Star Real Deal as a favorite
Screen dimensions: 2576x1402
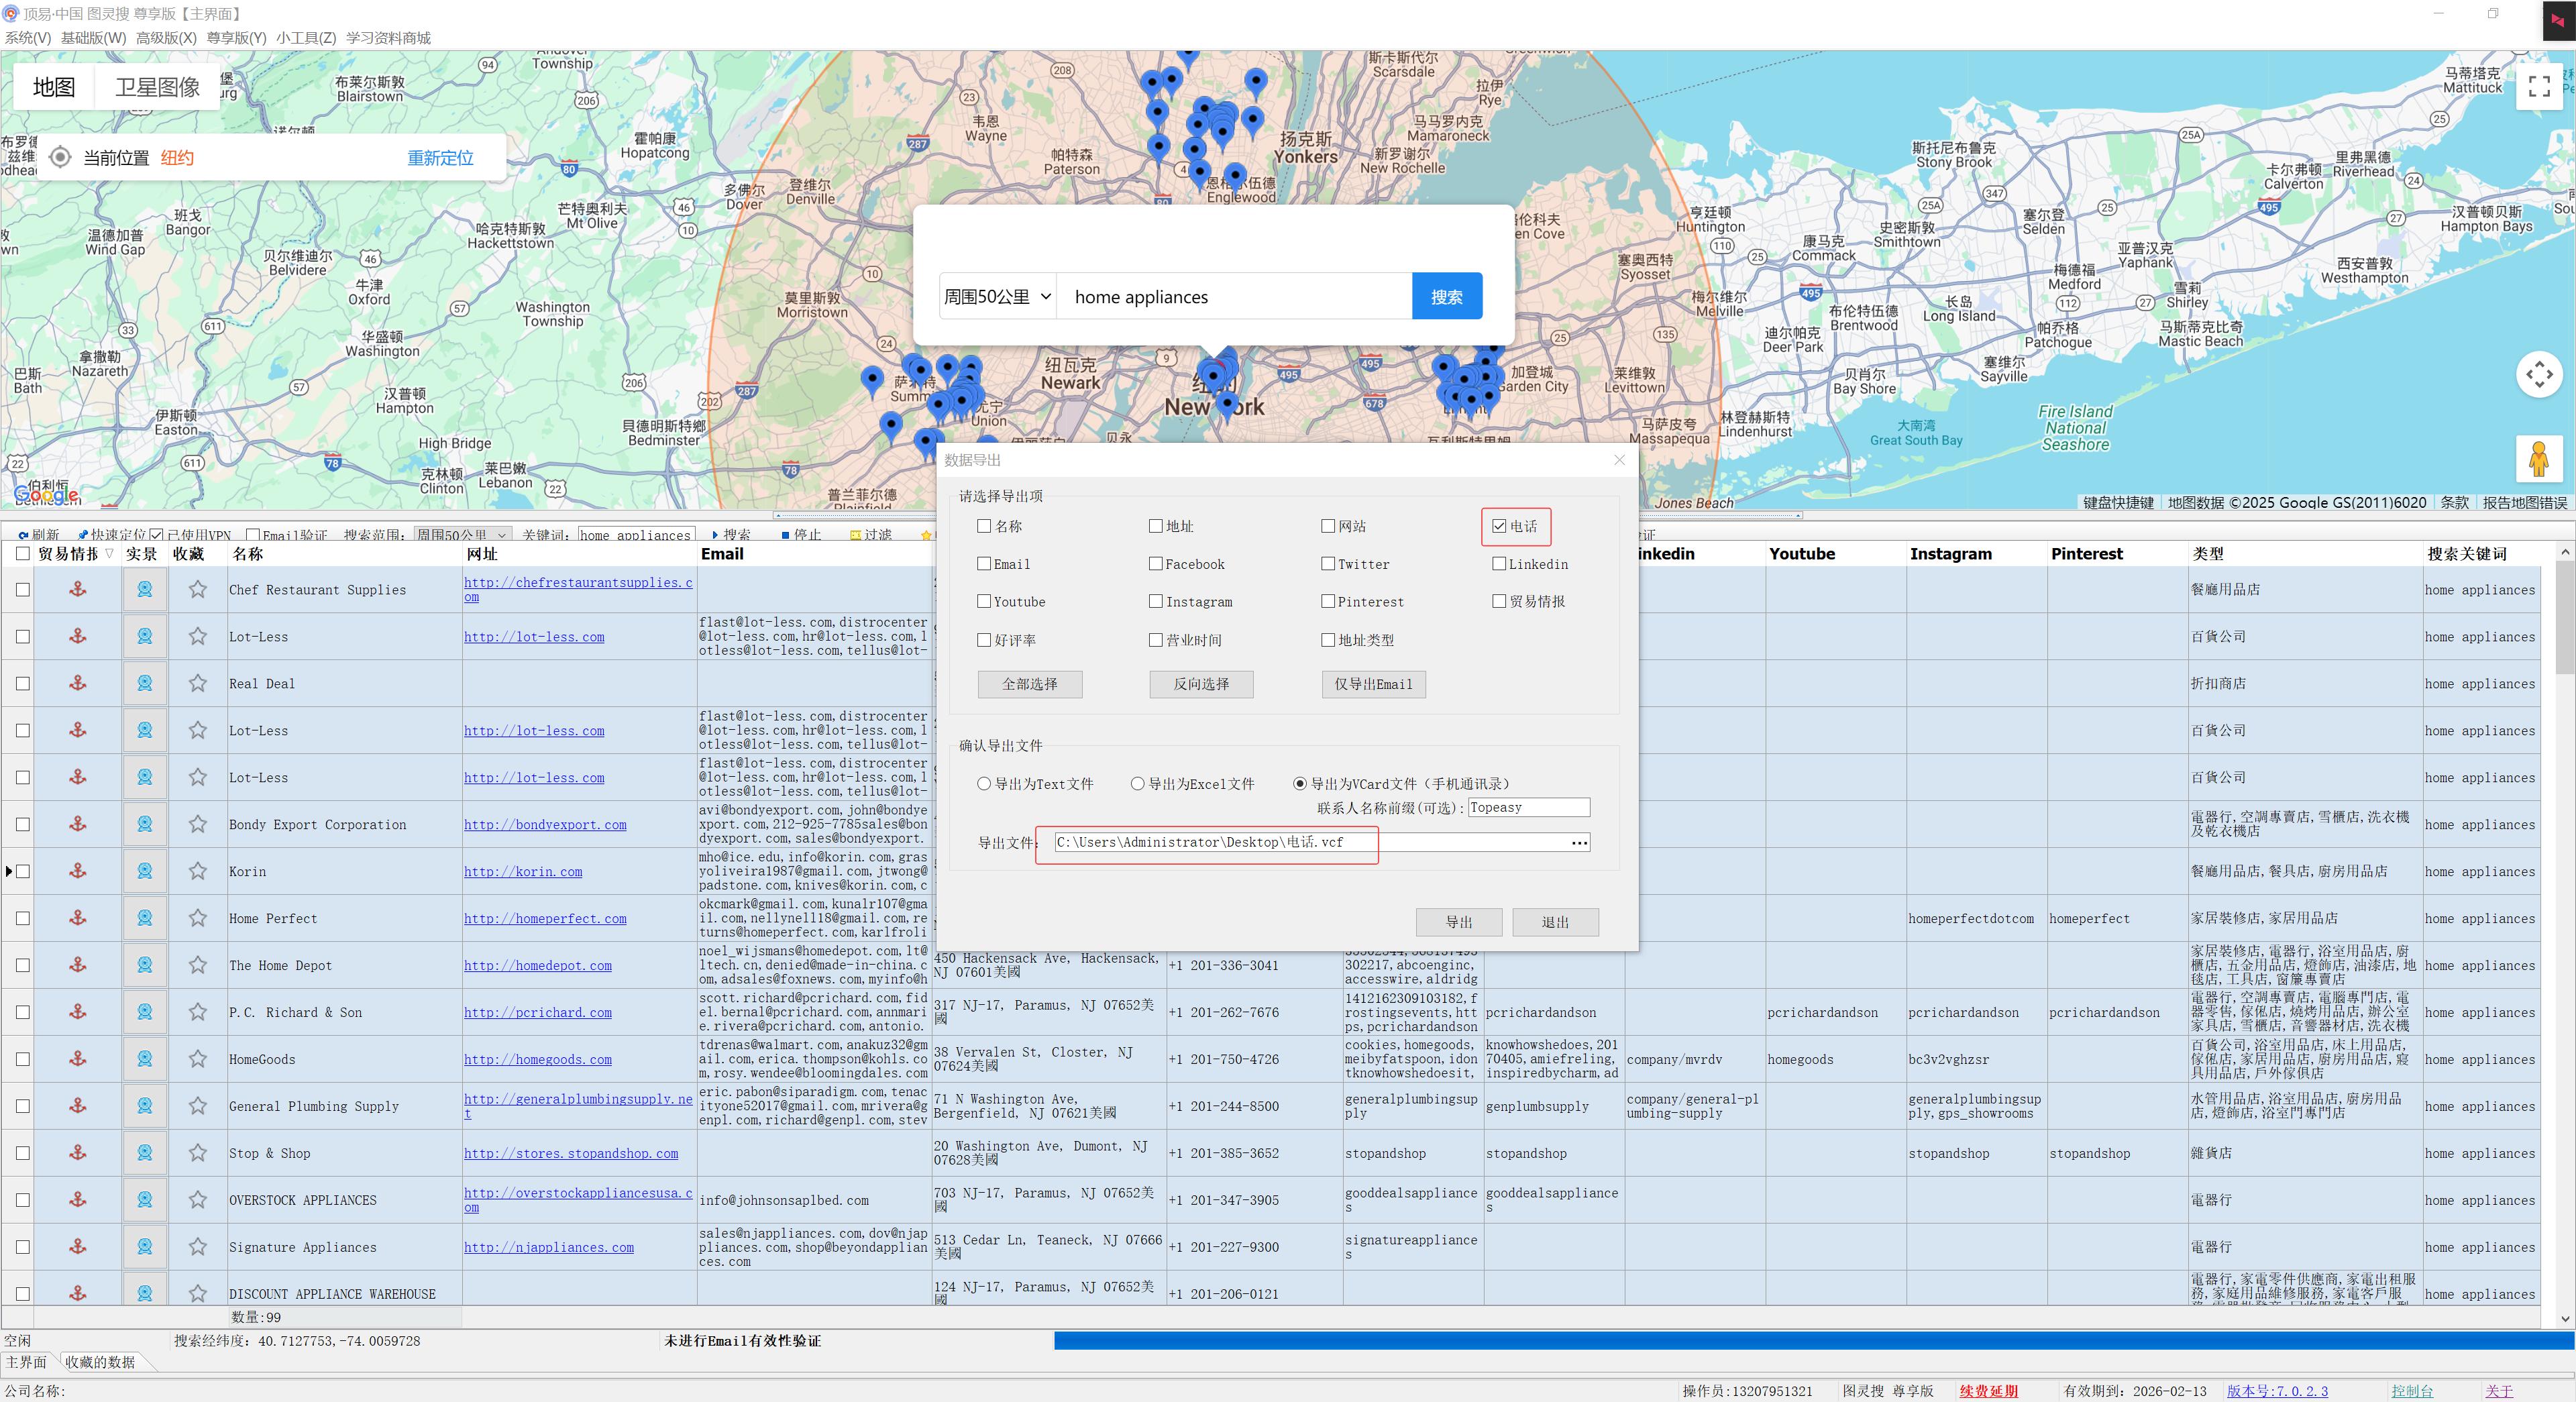point(198,684)
